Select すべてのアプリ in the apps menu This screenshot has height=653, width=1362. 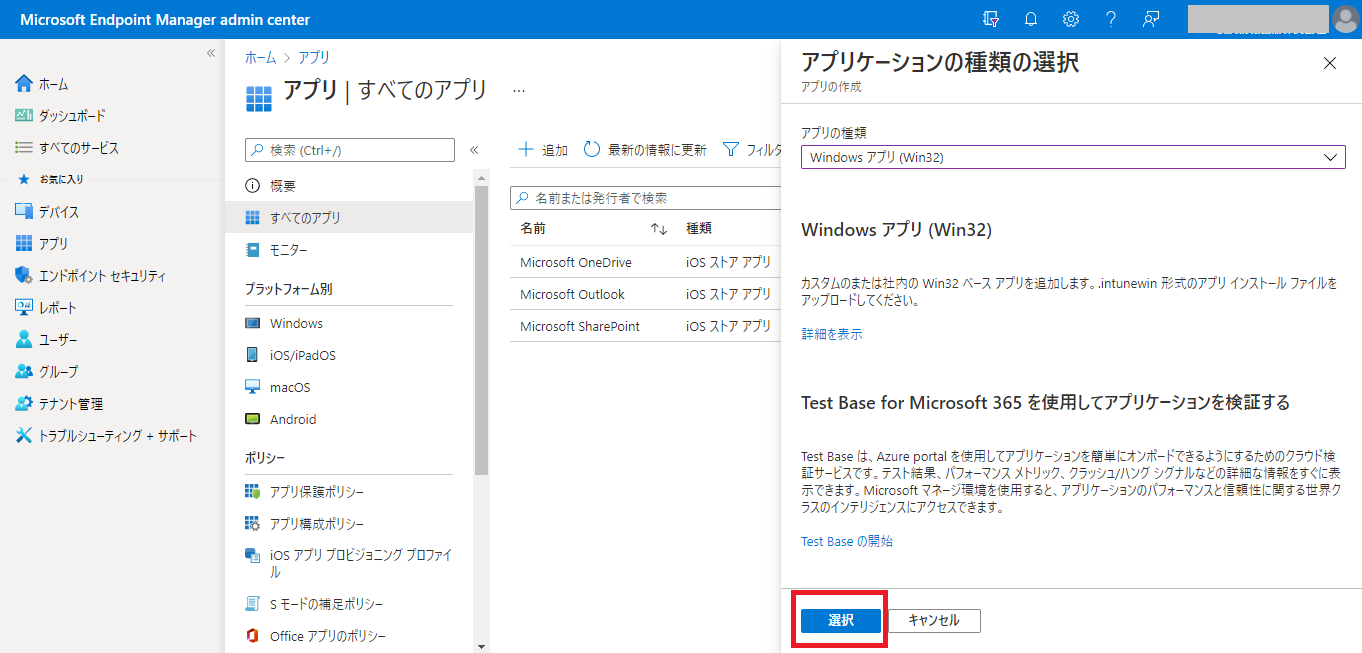coord(348,218)
